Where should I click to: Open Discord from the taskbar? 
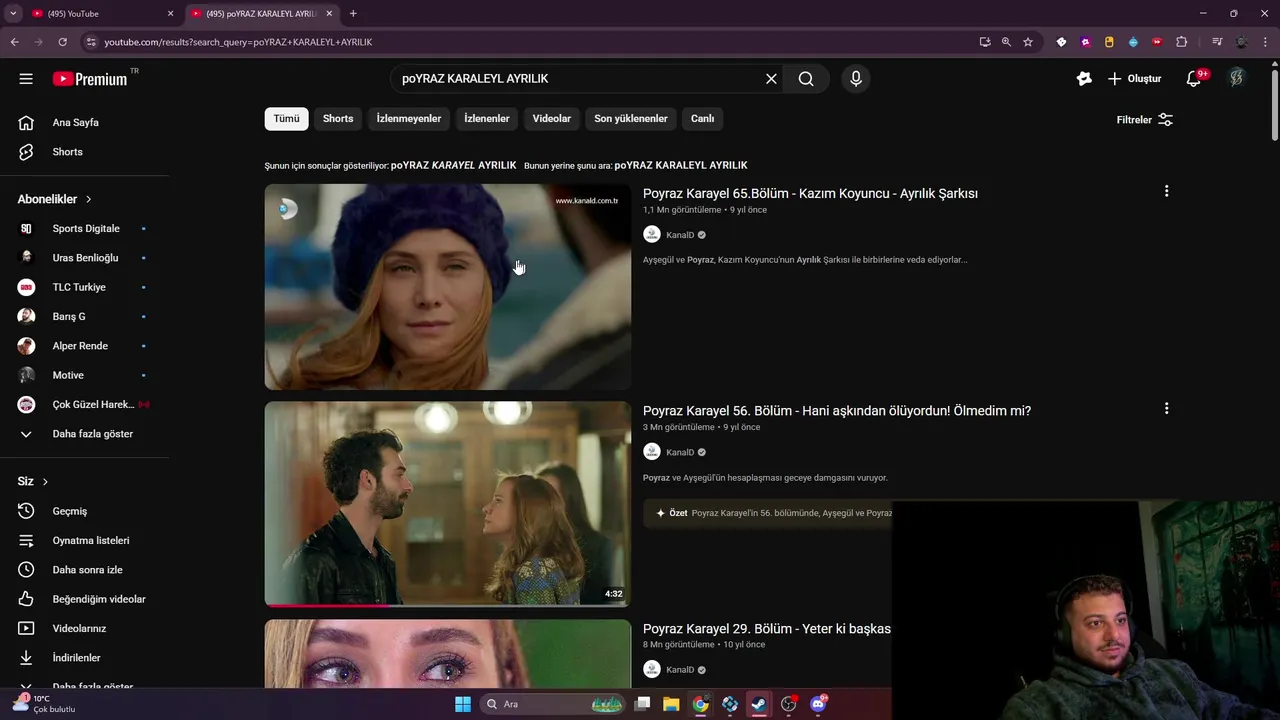coord(818,704)
